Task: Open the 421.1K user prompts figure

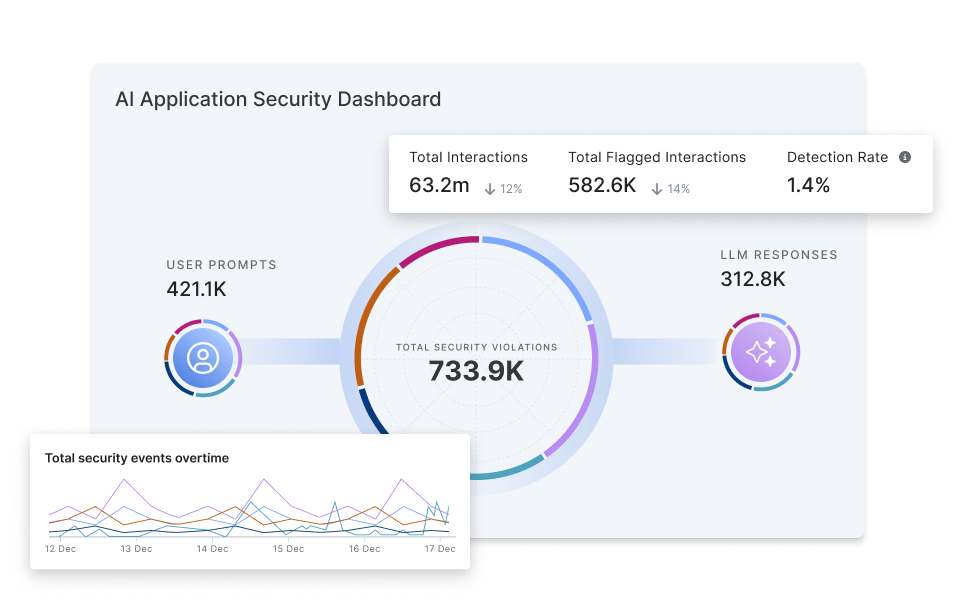Action: pos(198,289)
